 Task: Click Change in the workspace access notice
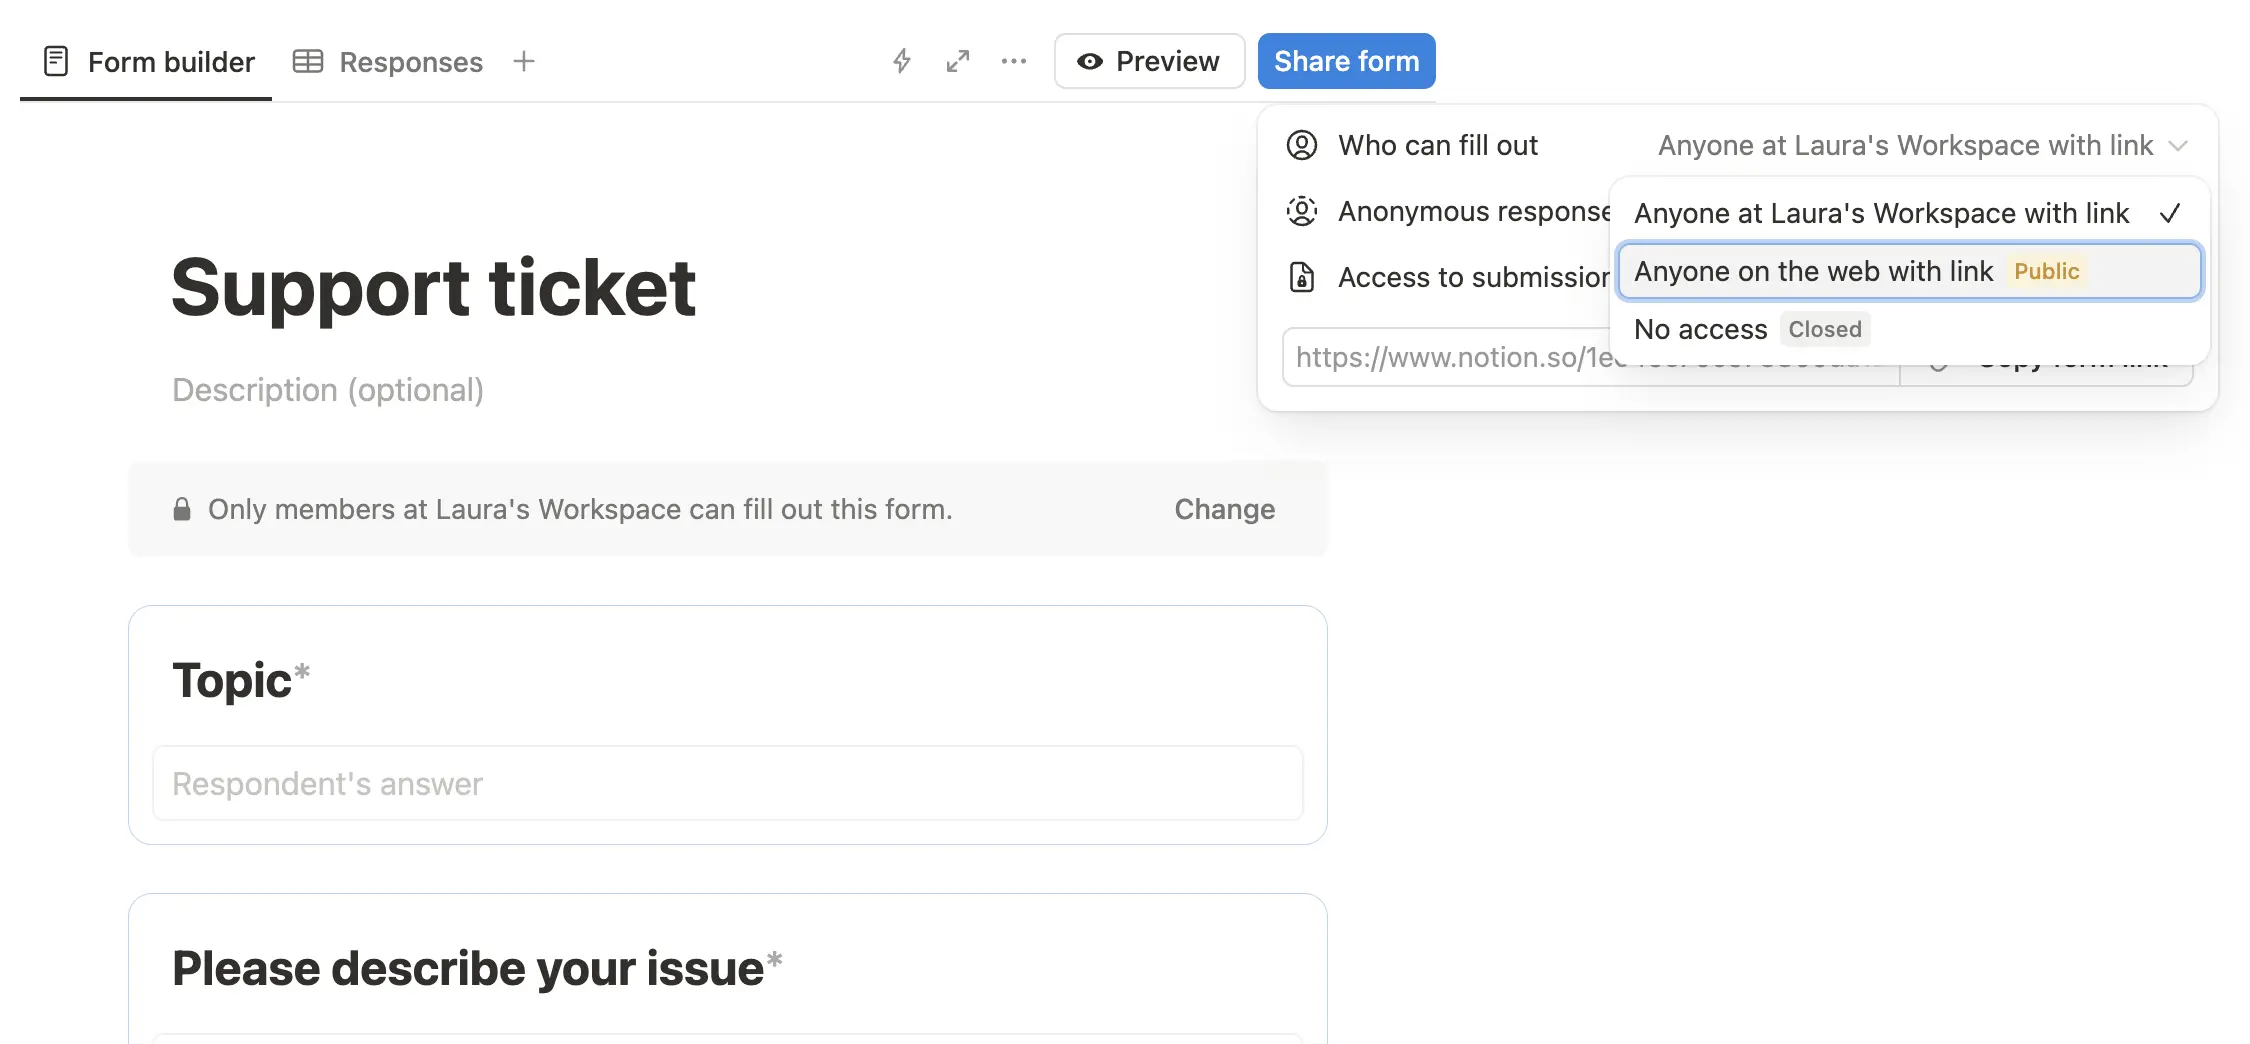[x=1224, y=509]
